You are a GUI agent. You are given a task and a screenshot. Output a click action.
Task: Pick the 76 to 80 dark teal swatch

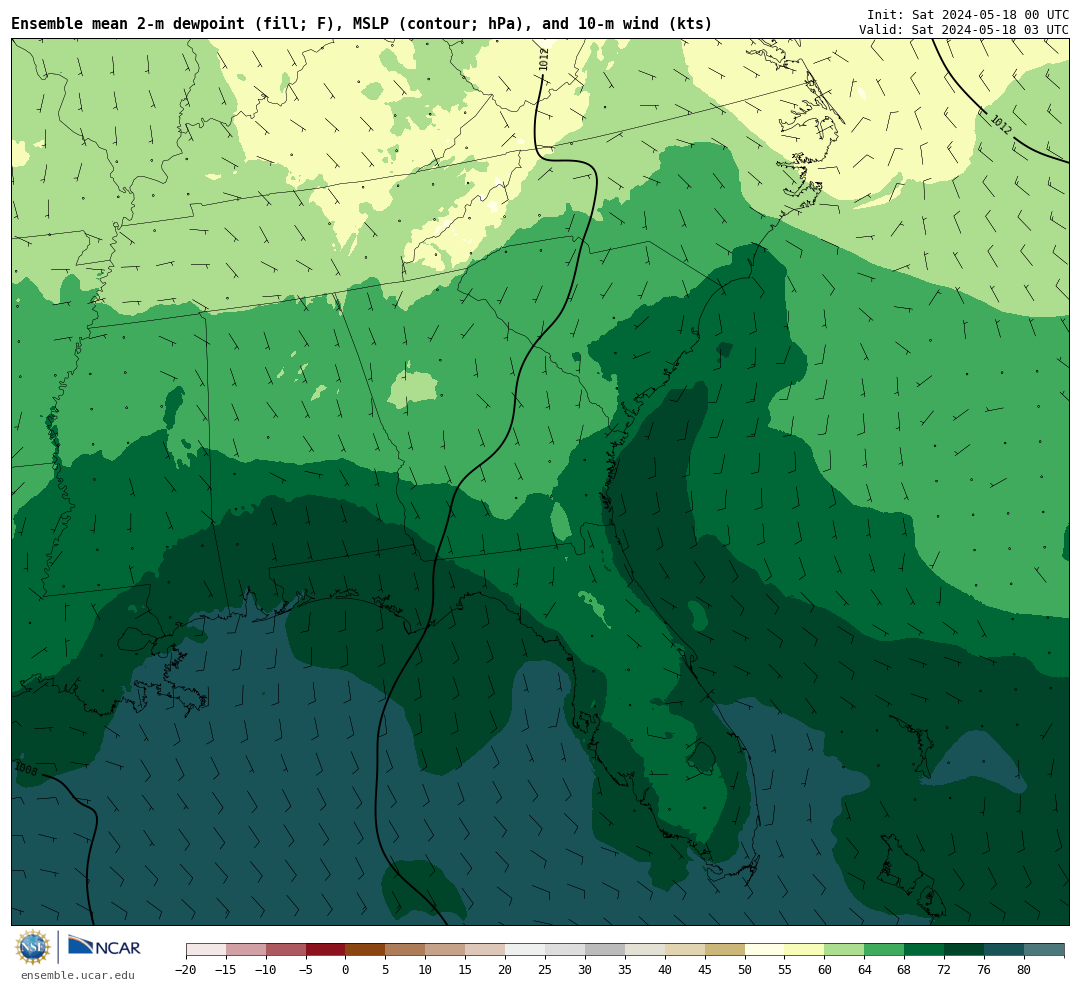tap(1005, 950)
